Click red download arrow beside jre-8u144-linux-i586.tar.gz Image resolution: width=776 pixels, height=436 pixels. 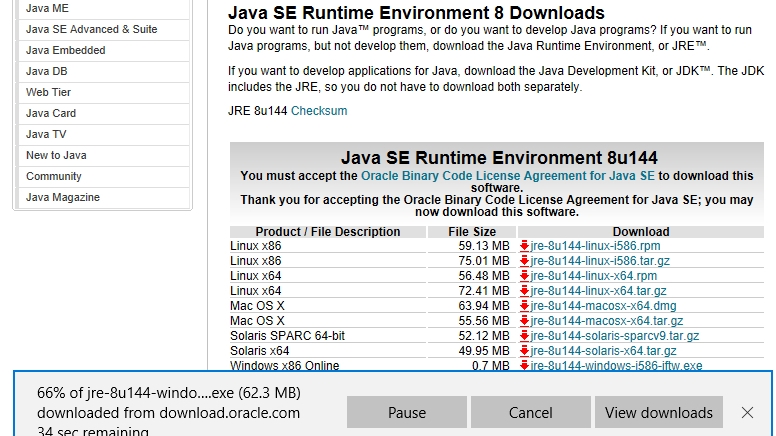(x=524, y=261)
